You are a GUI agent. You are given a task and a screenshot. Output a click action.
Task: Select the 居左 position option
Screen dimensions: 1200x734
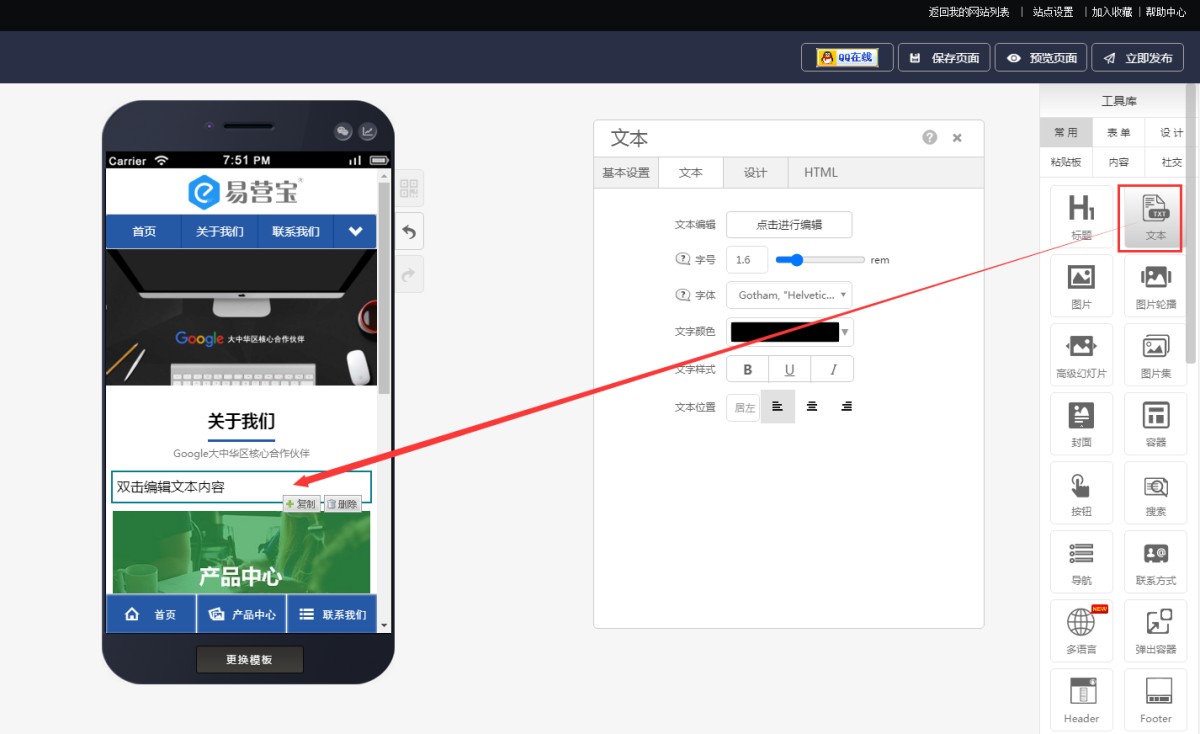click(744, 407)
